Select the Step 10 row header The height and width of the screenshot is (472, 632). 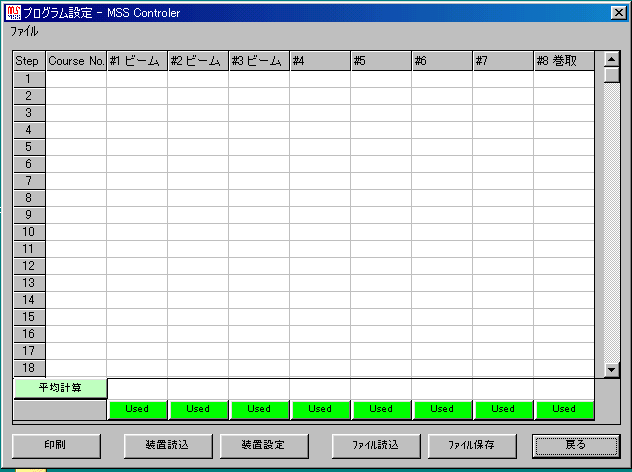(29, 232)
